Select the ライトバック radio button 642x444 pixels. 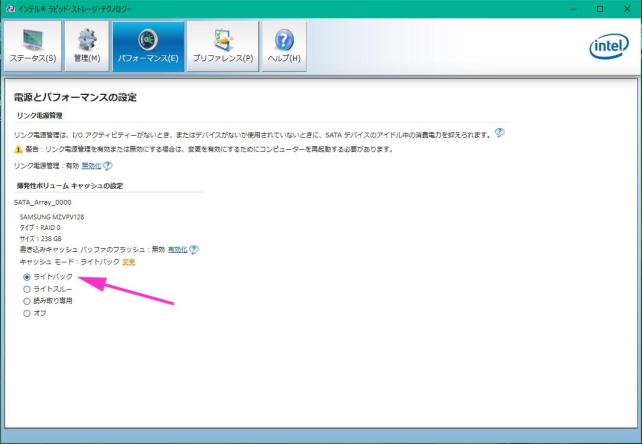pyautogui.click(x=27, y=277)
